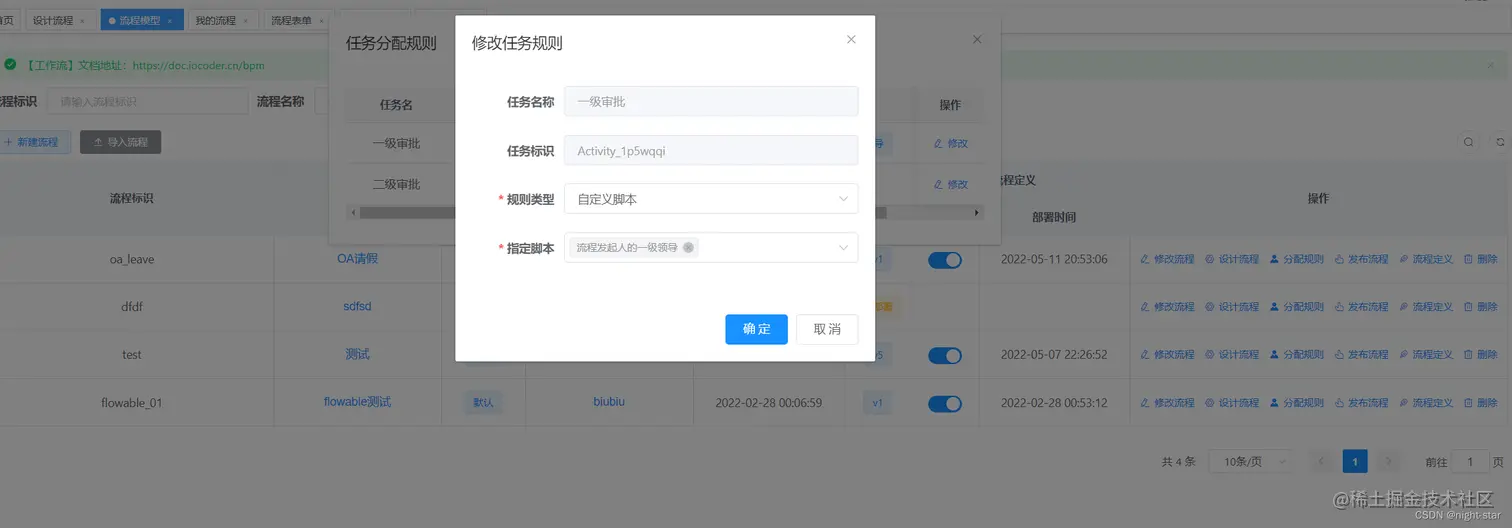The image size is (1512, 528).
Task: Click the 默认 category tag in flowable_01 row
Action: [483, 403]
